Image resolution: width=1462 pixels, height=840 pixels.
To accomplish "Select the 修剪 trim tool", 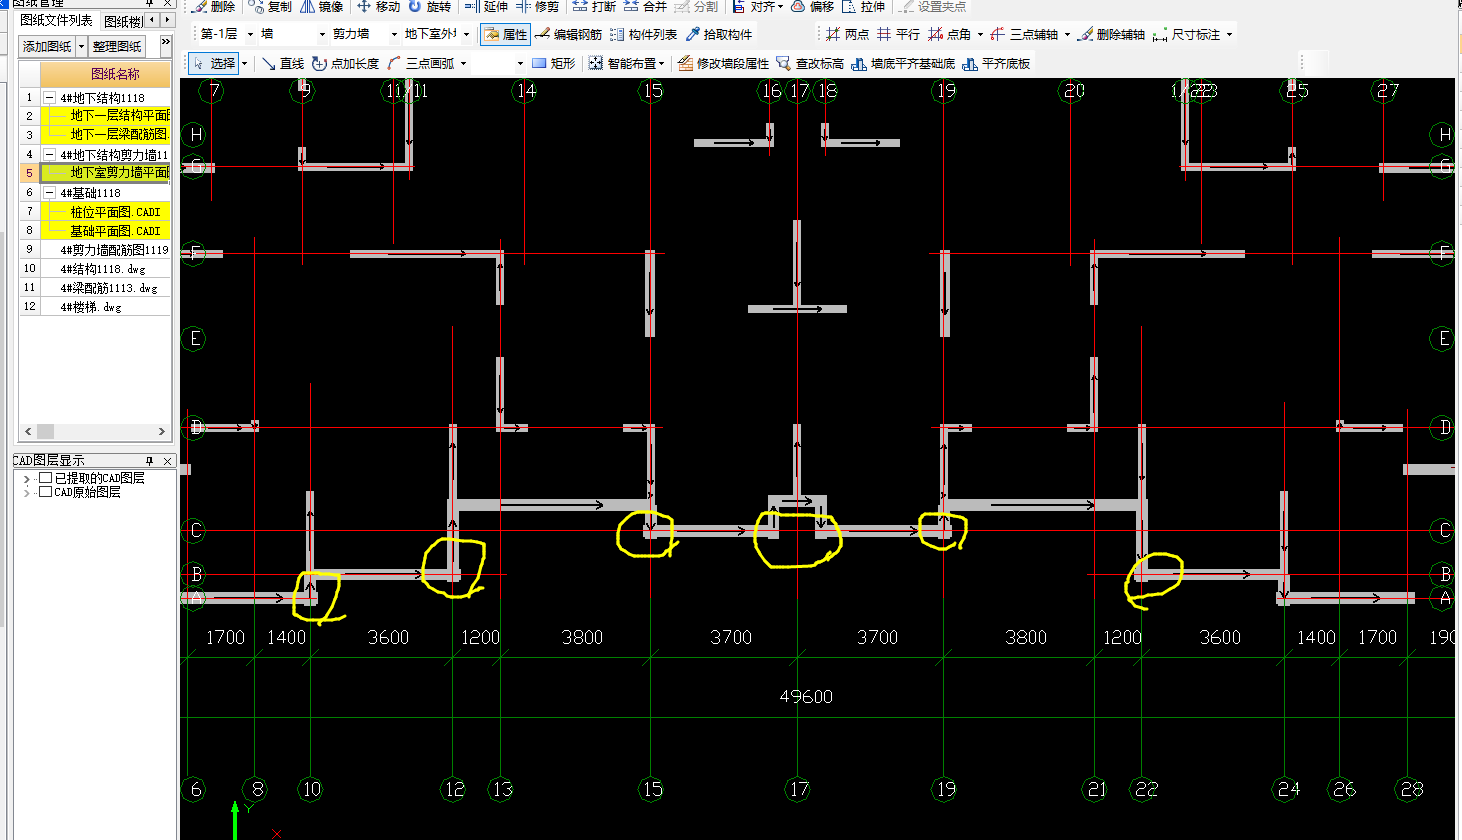I will [538, 6].
